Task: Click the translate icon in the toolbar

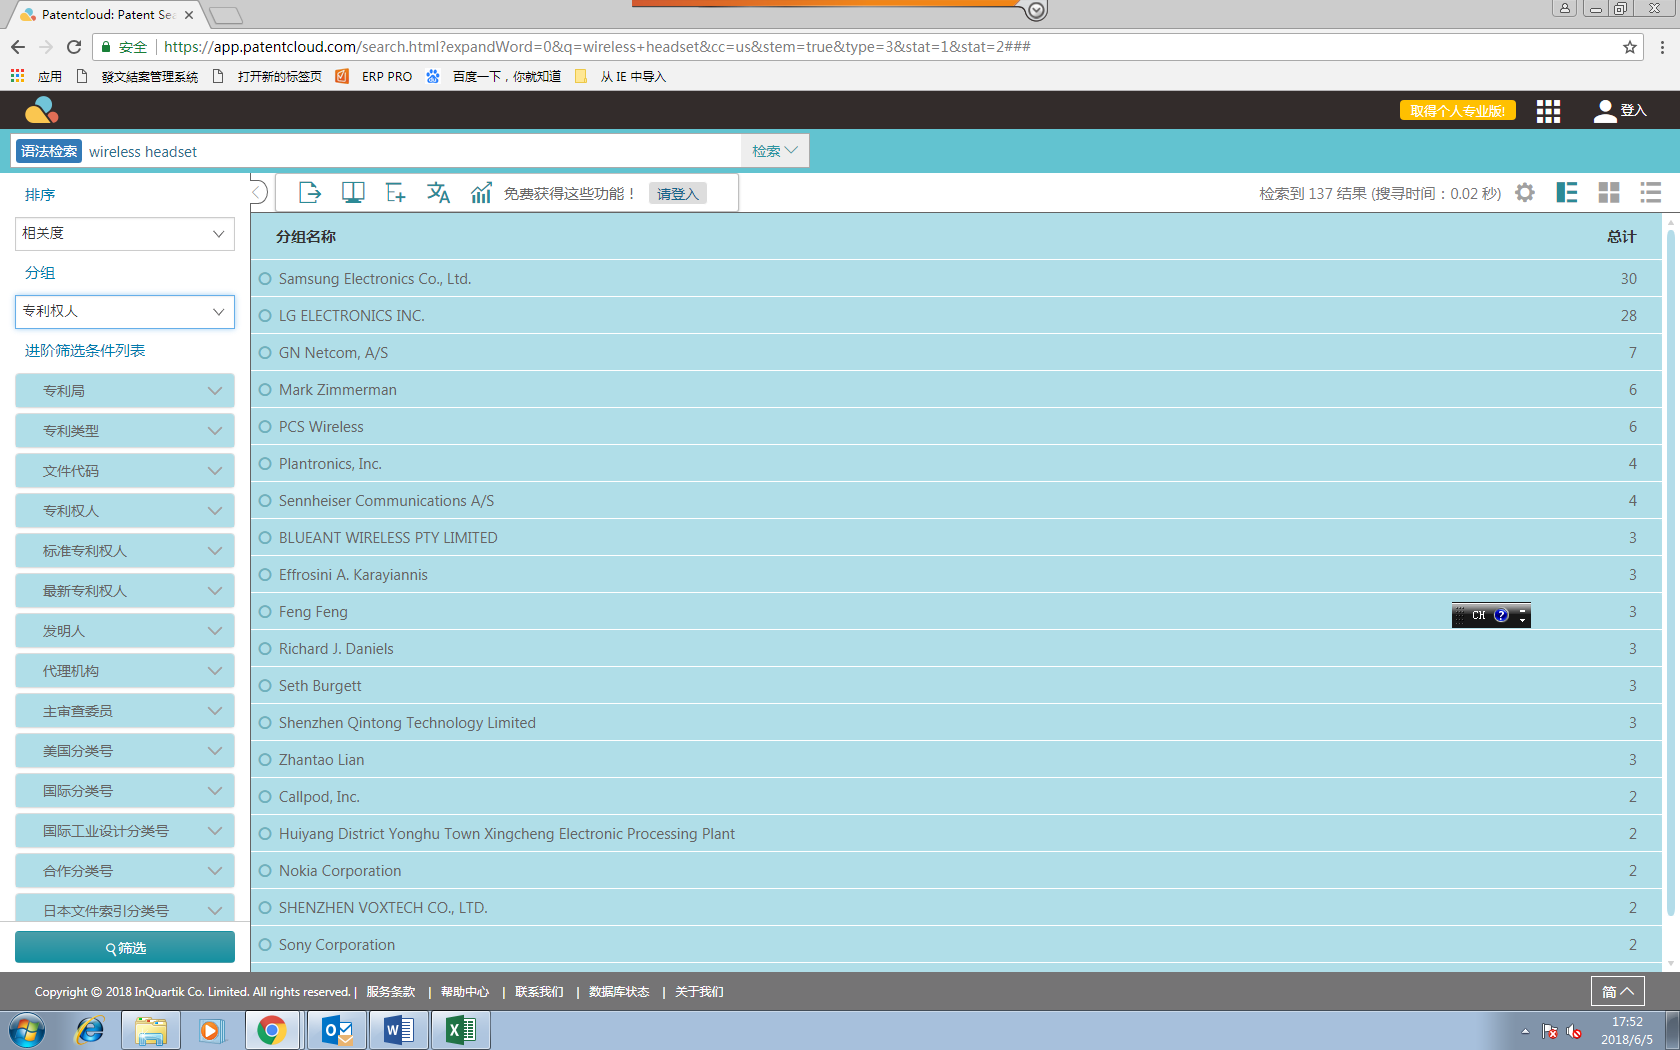Action: pyautogui.click(x=438, y=193)
